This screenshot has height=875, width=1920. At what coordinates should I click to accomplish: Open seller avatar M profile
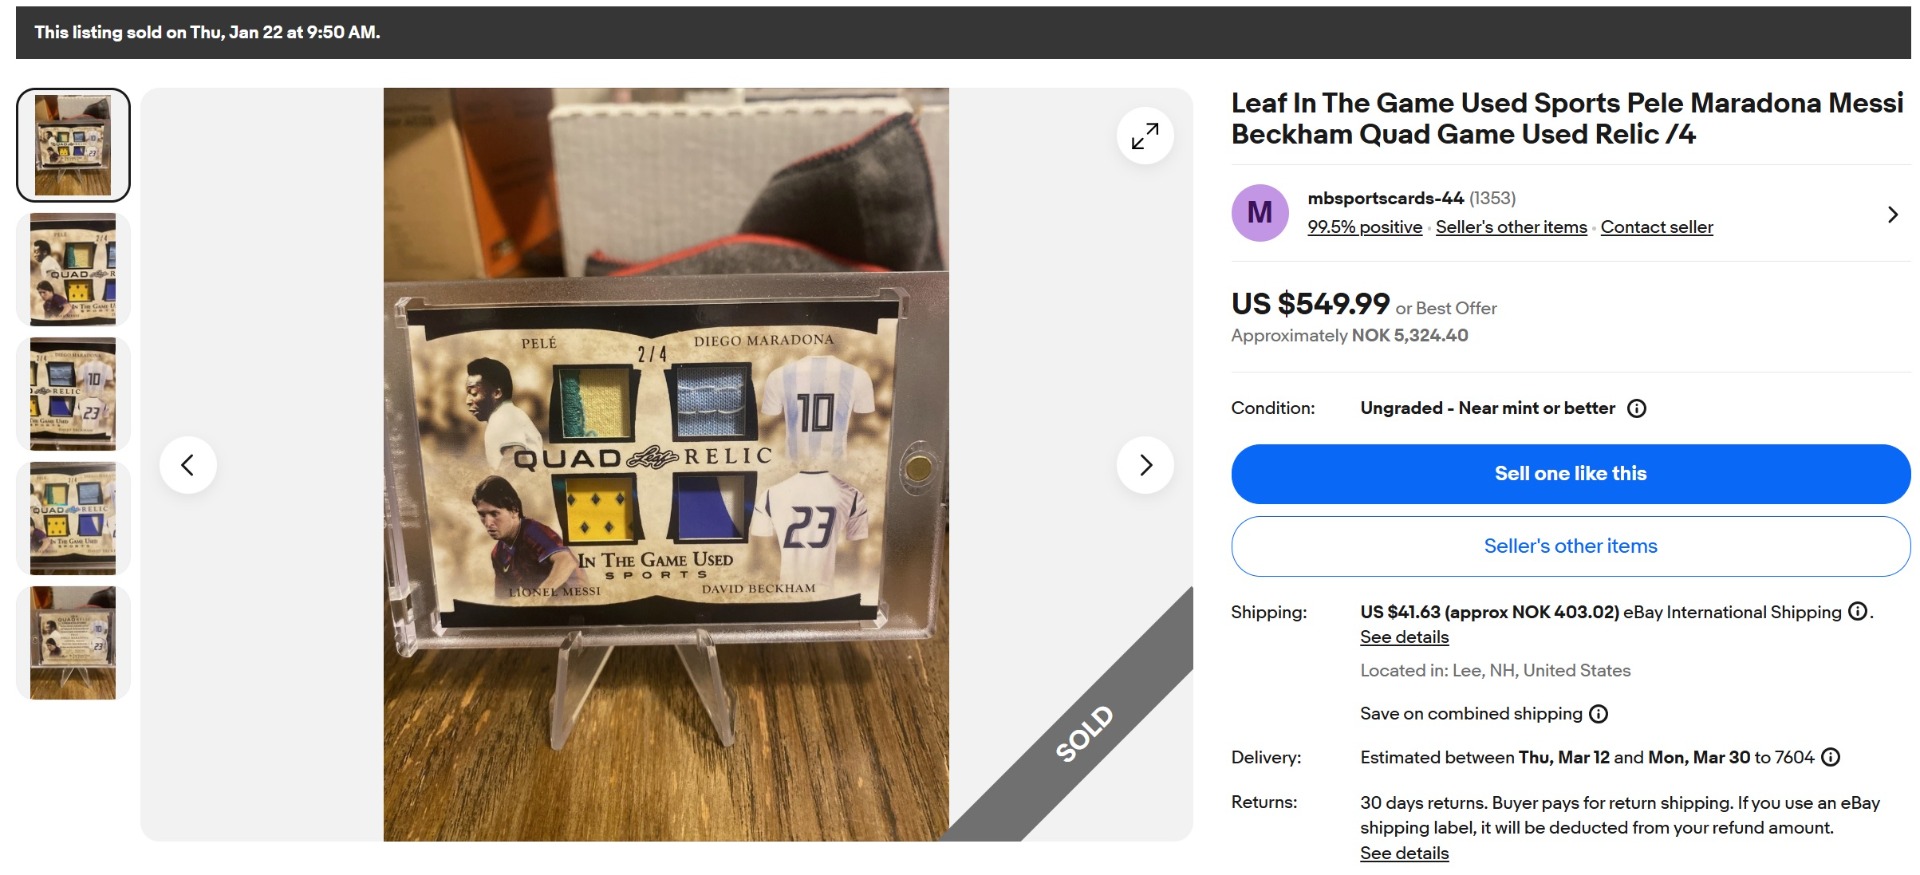(x=1260, y=213)
